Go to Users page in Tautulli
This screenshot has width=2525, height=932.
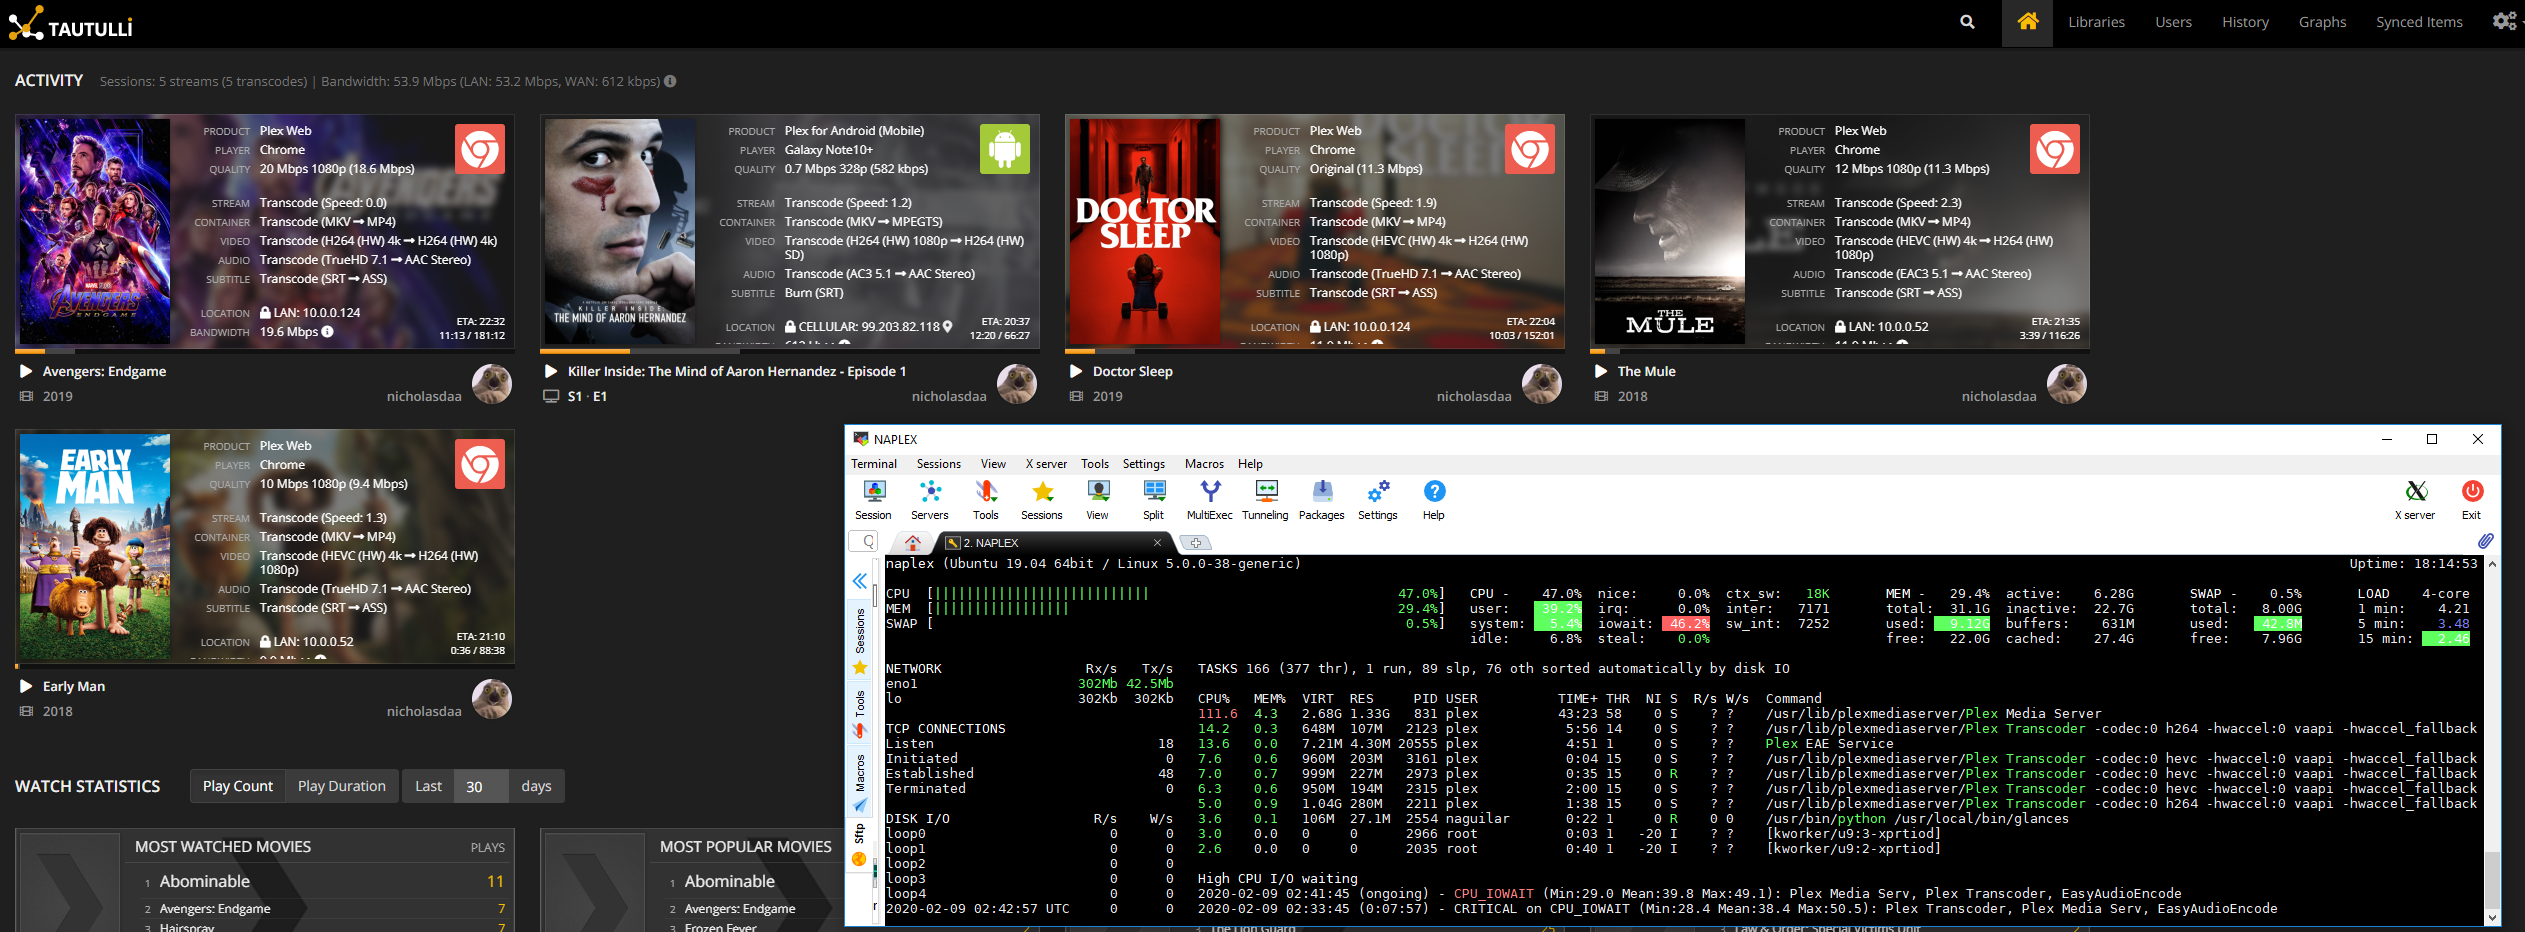point(2173,22)
